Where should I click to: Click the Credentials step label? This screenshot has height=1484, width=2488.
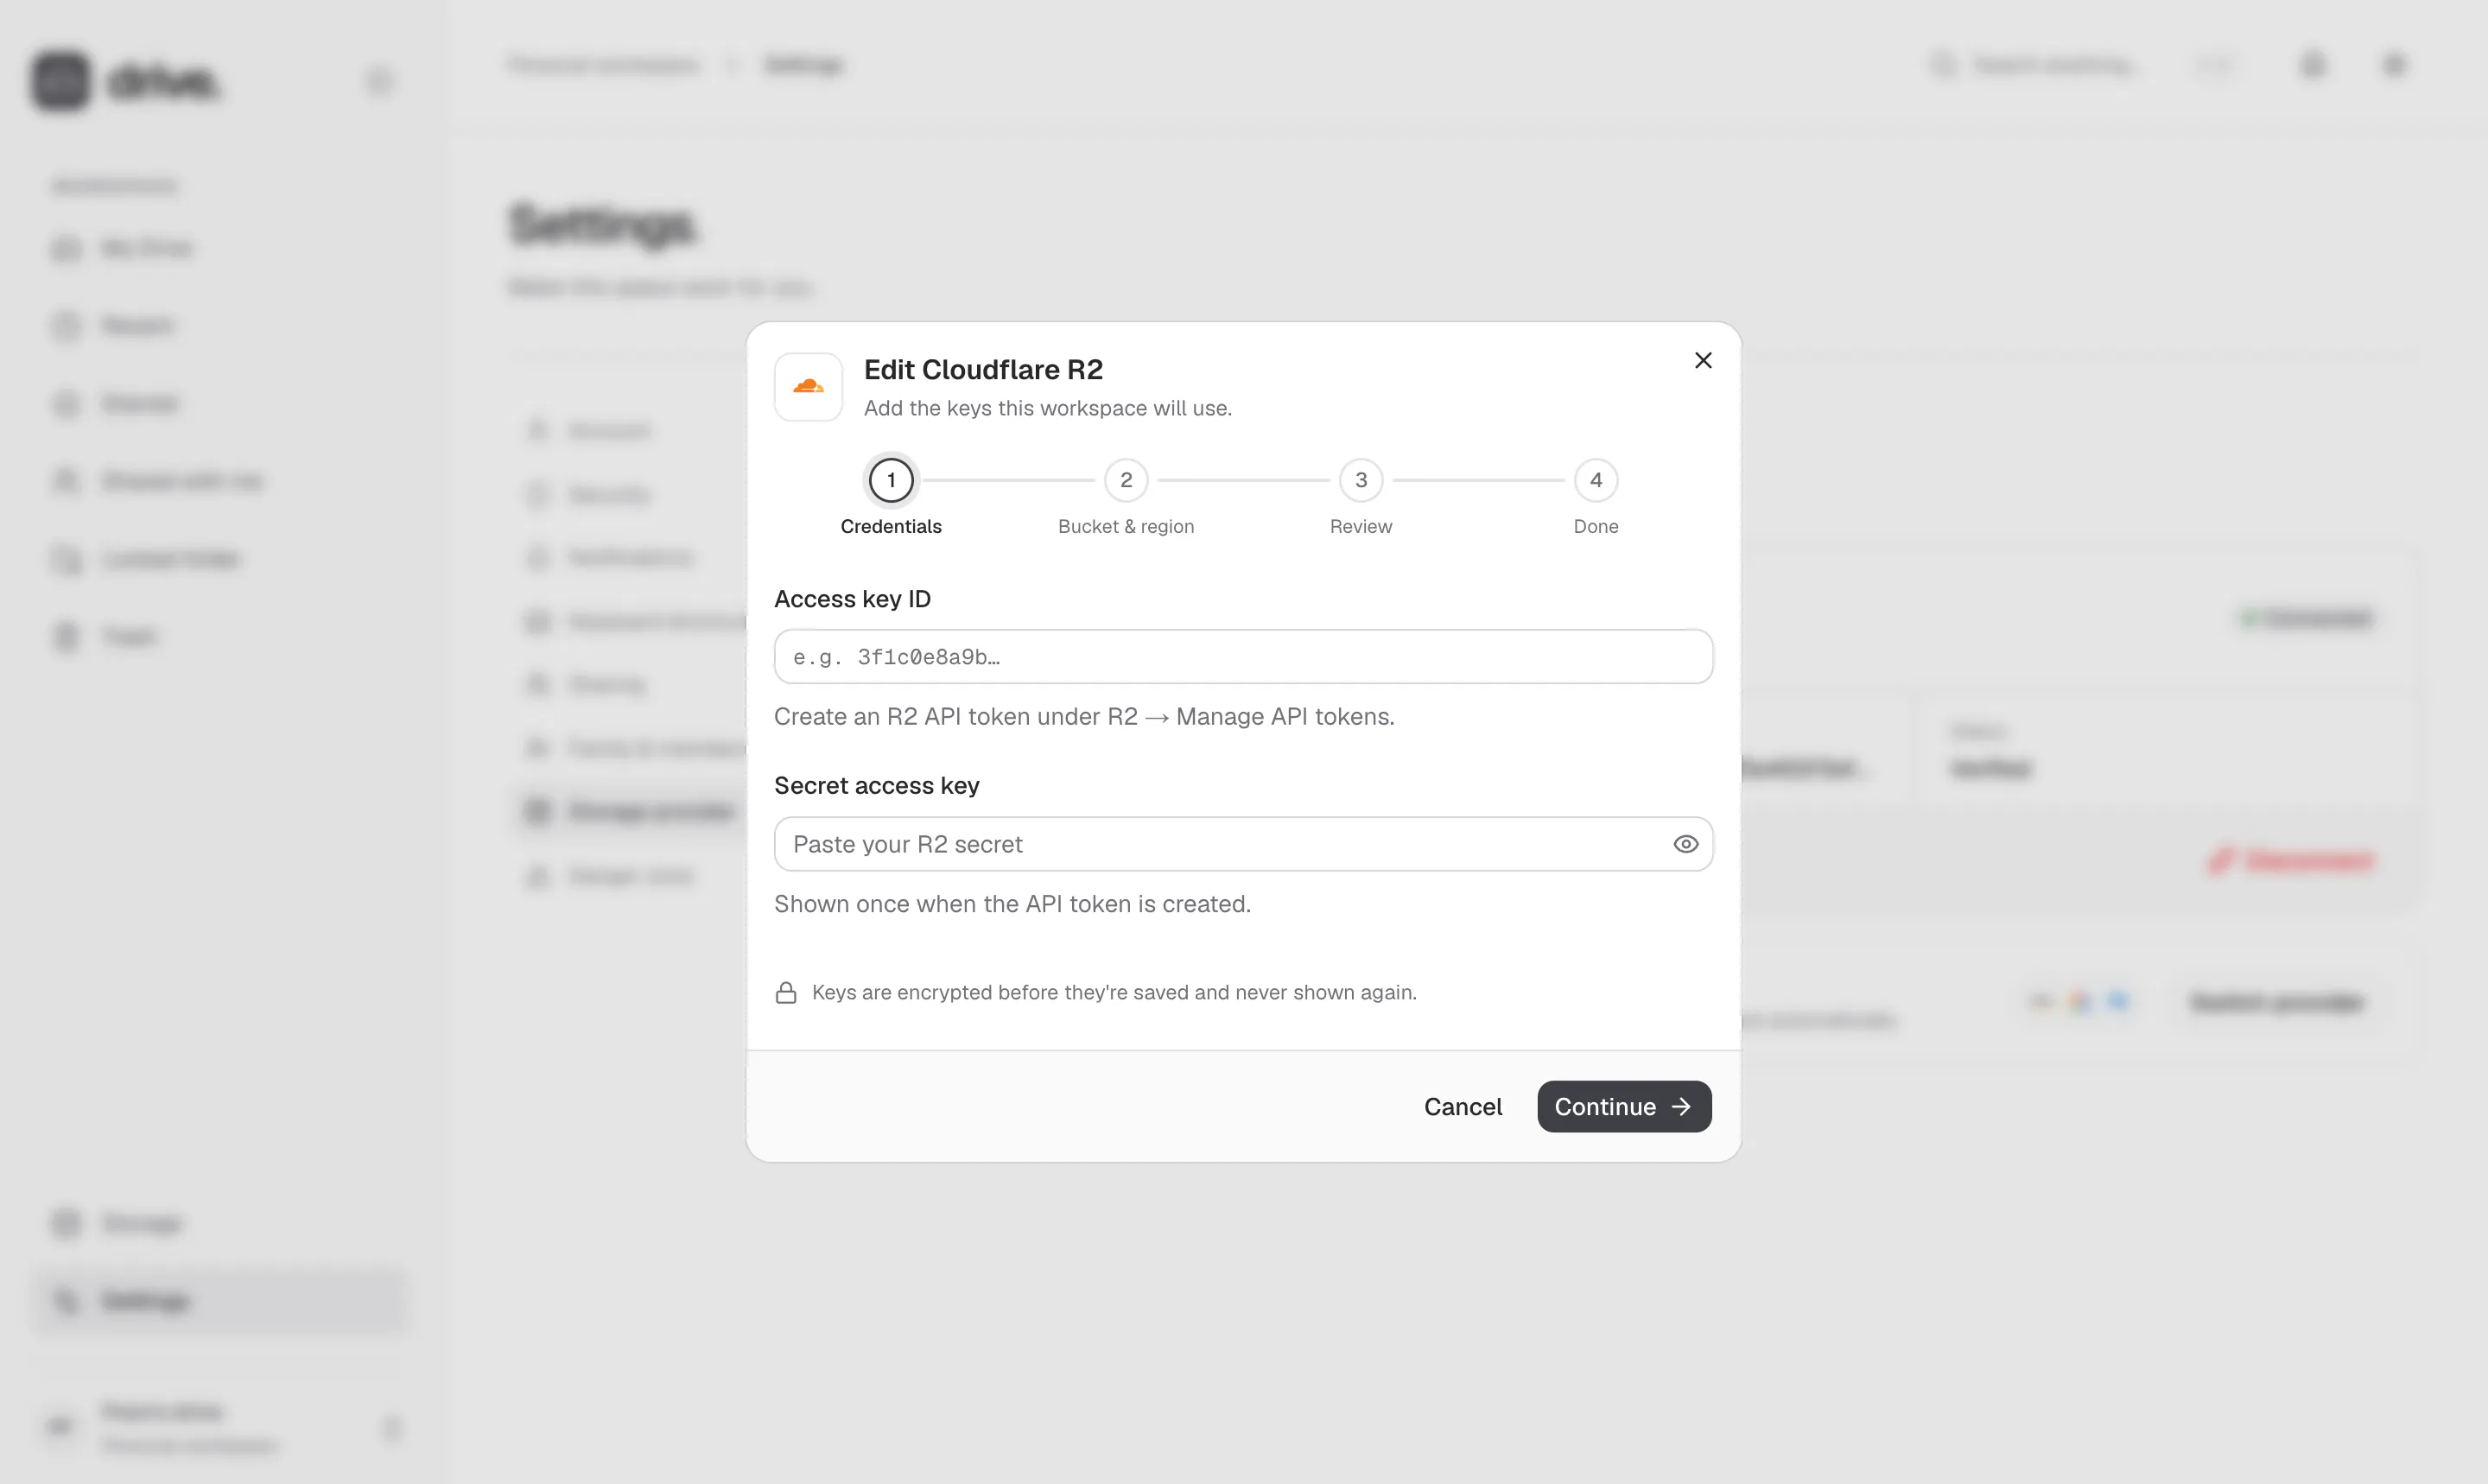(891, 526)
